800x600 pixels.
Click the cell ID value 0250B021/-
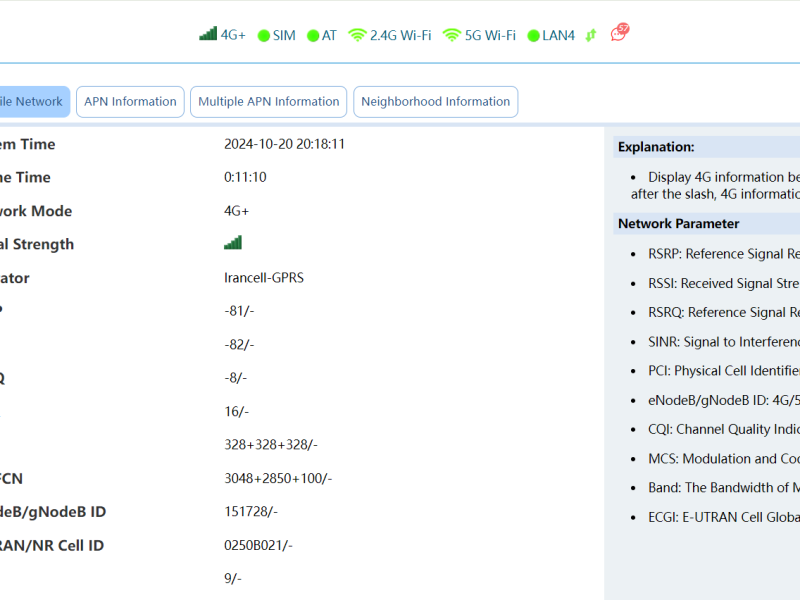[259, 546]
